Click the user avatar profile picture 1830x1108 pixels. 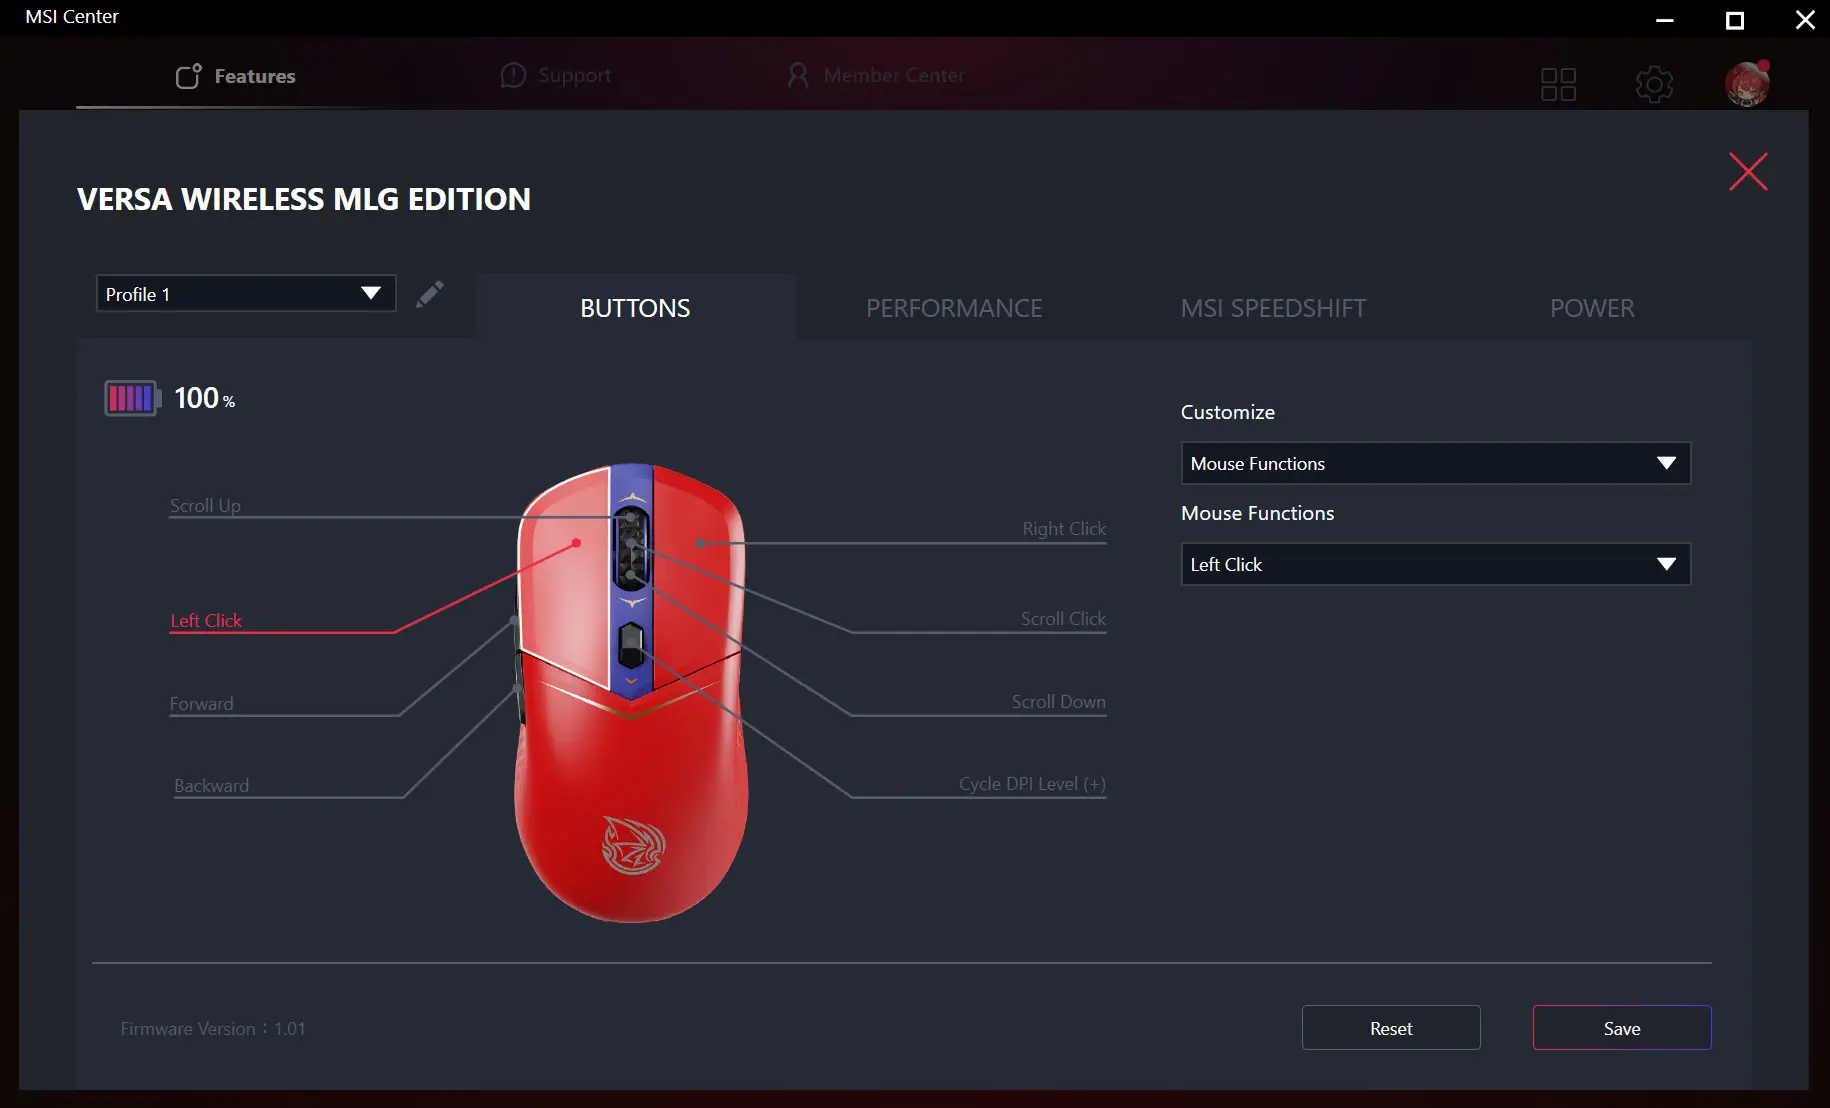coord(1747,83)
